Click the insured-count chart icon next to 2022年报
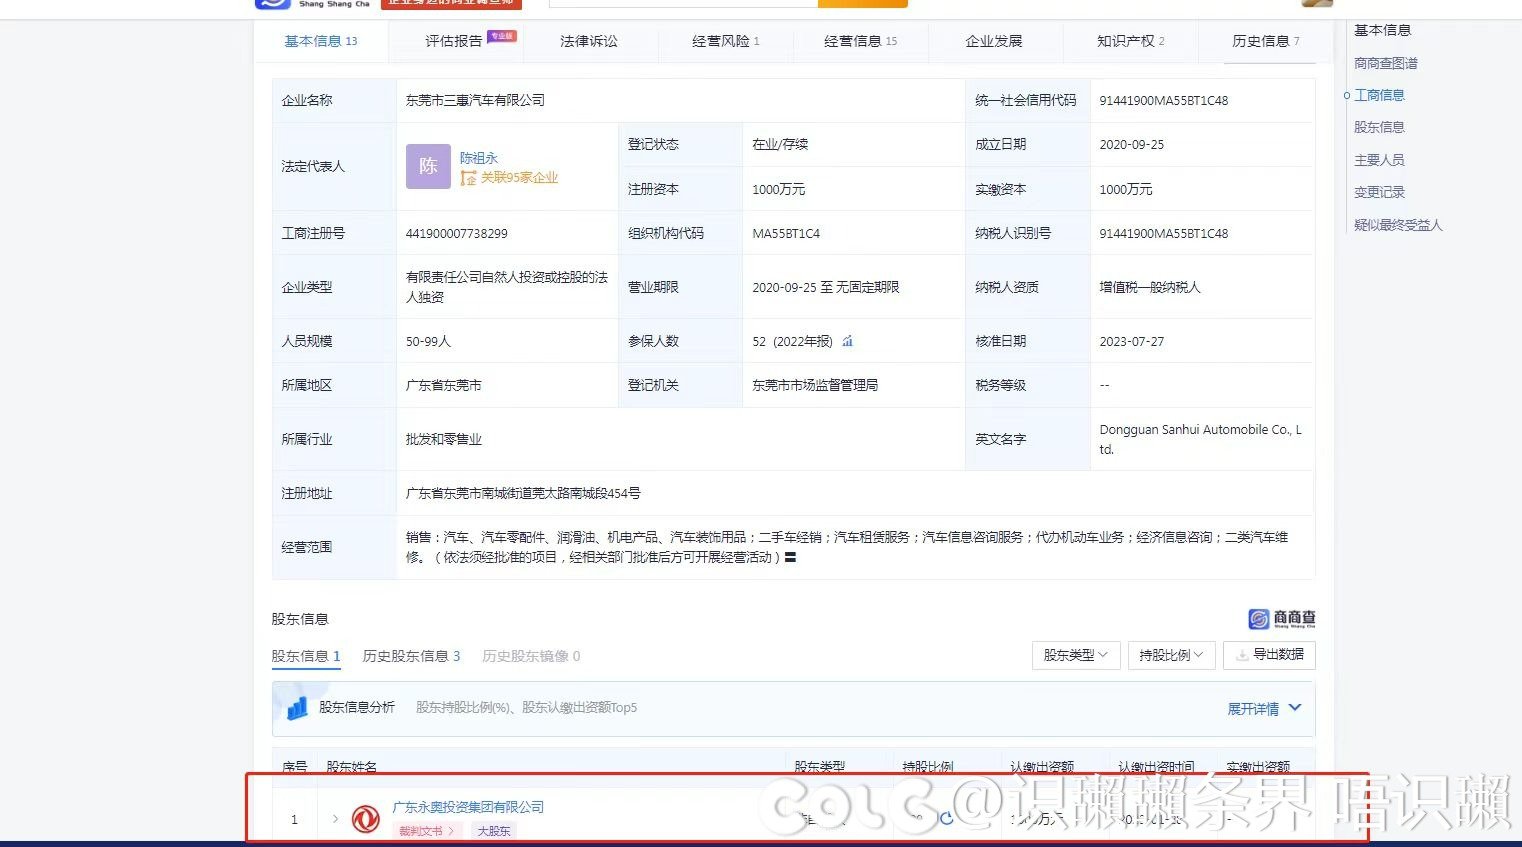The height and width of the screenshot is (847, 1522). click(847, 341)
